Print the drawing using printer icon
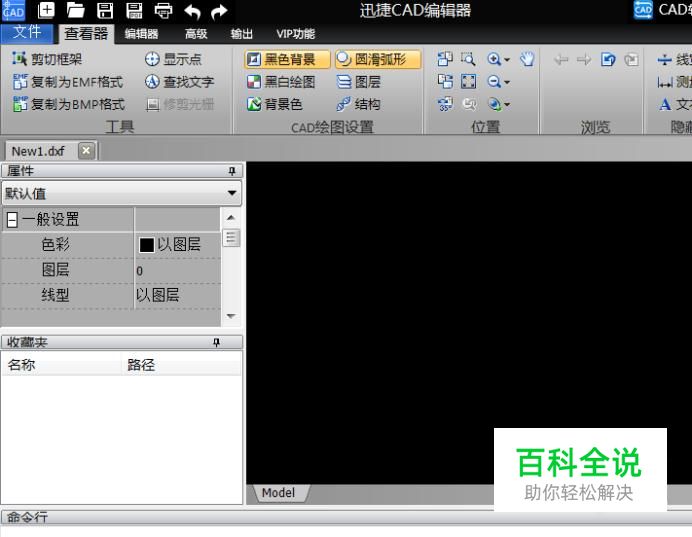 tap(163, 10)
